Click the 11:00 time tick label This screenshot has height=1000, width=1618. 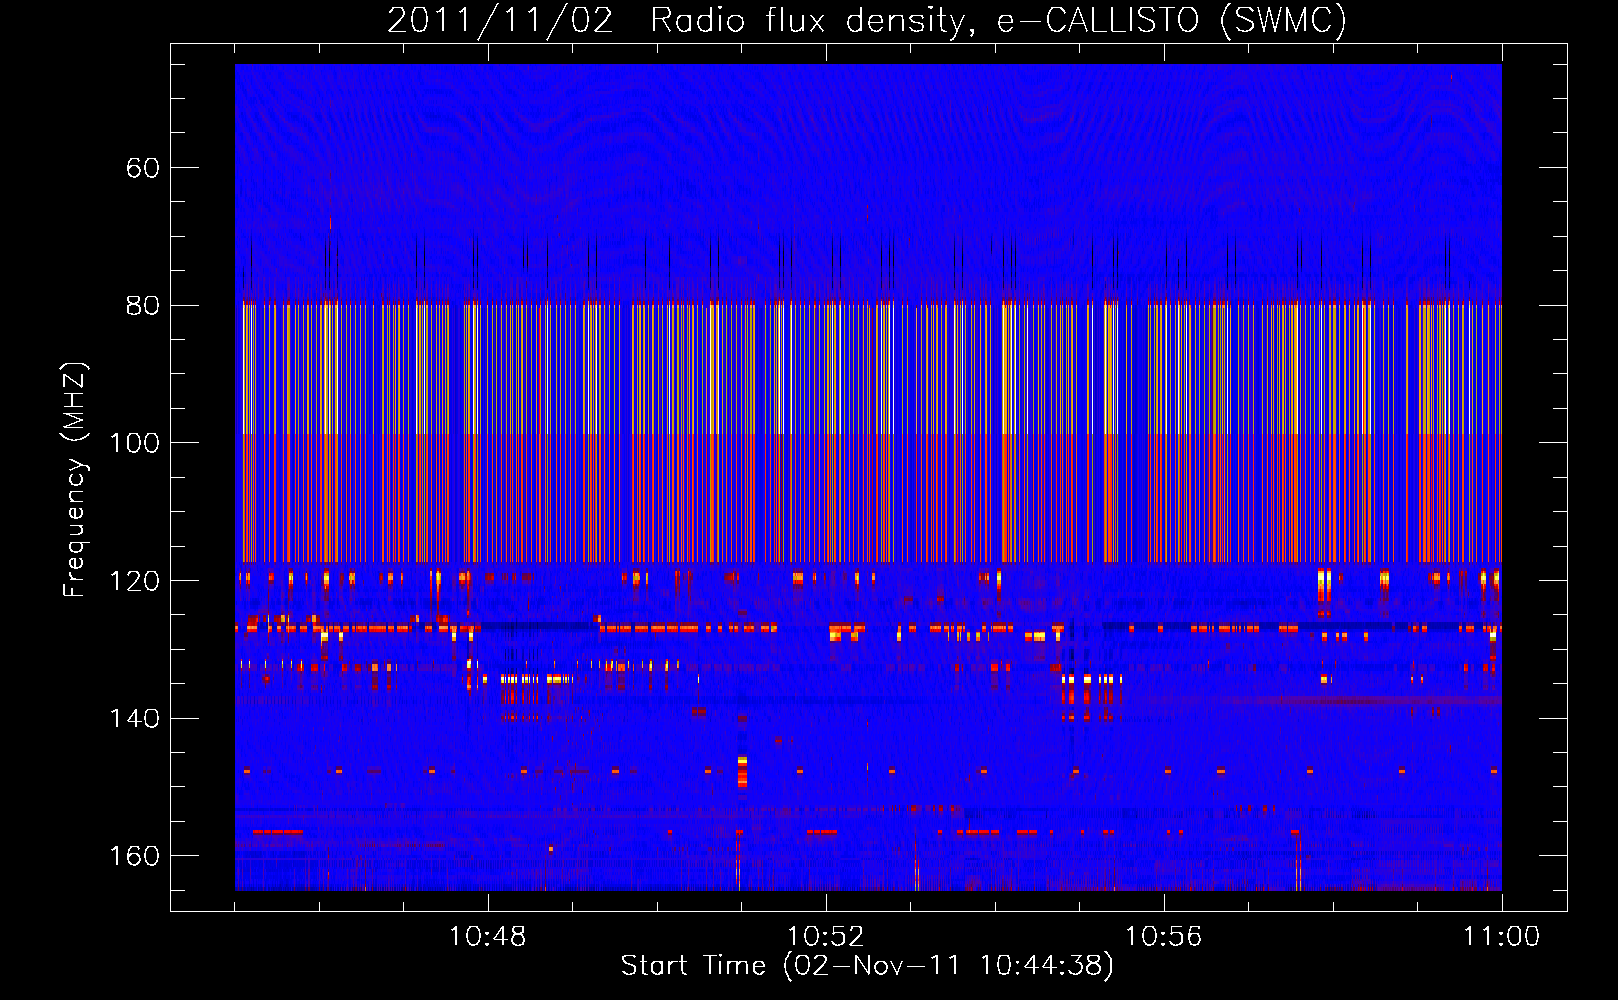pyautogui.click(x=1502, y=937)
